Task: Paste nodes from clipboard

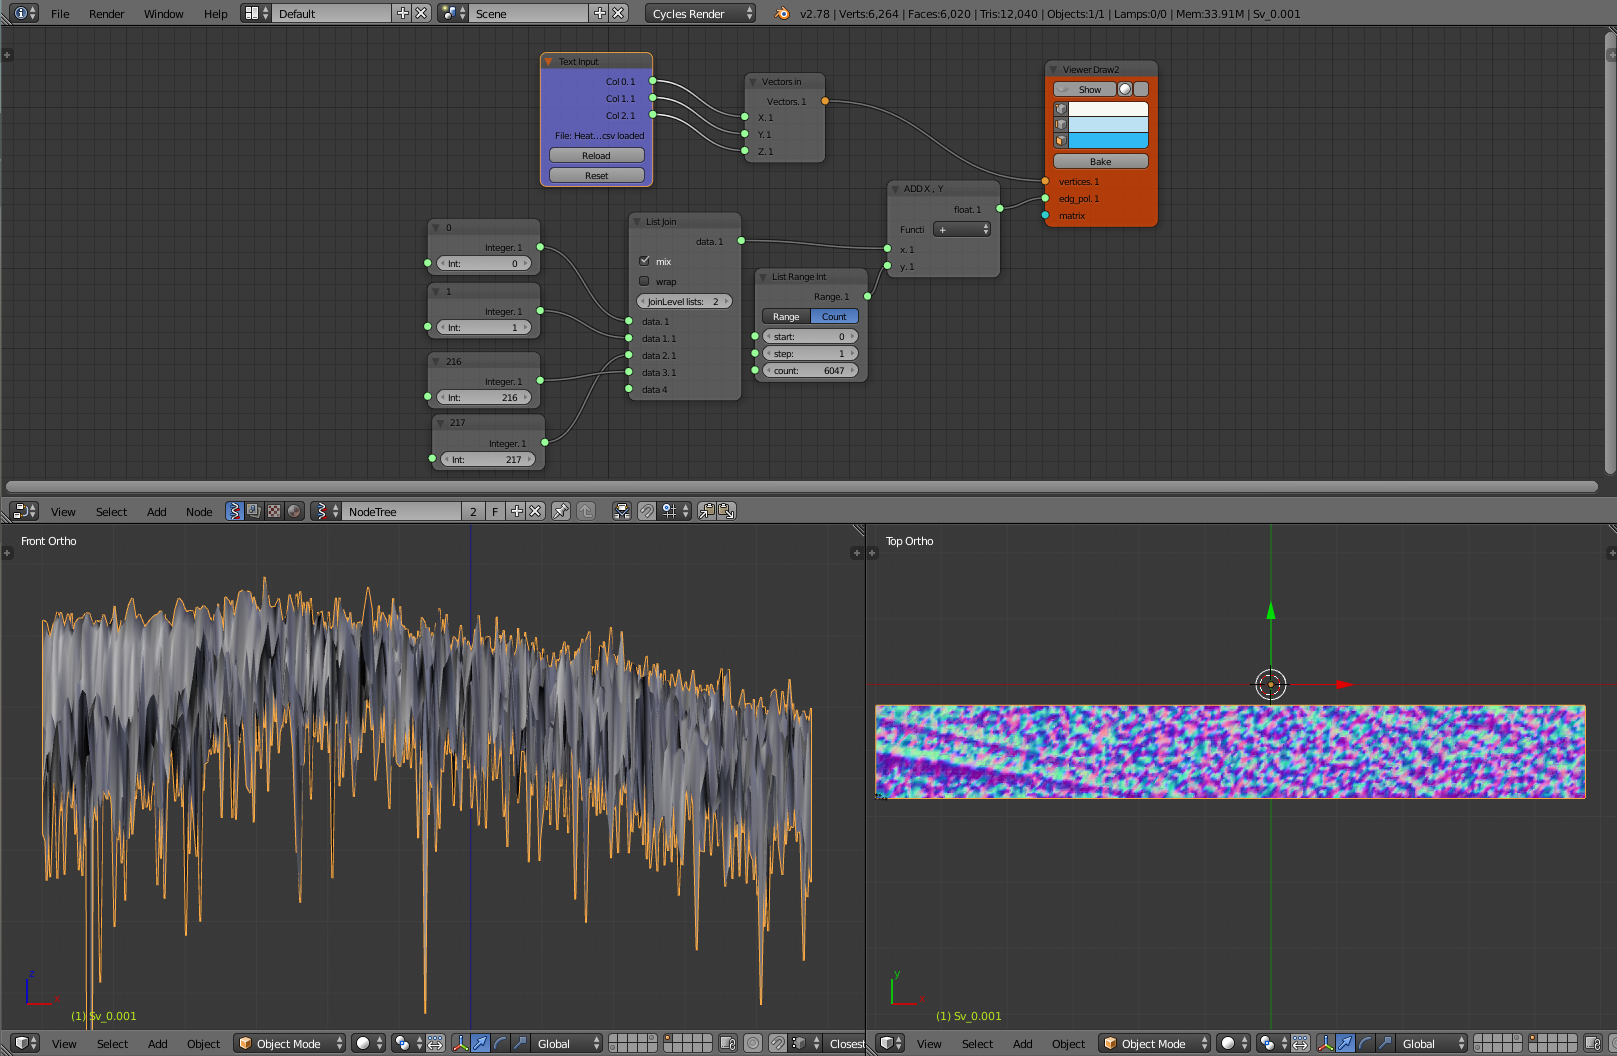Action: pyautogui.click(x=726, y=511)
